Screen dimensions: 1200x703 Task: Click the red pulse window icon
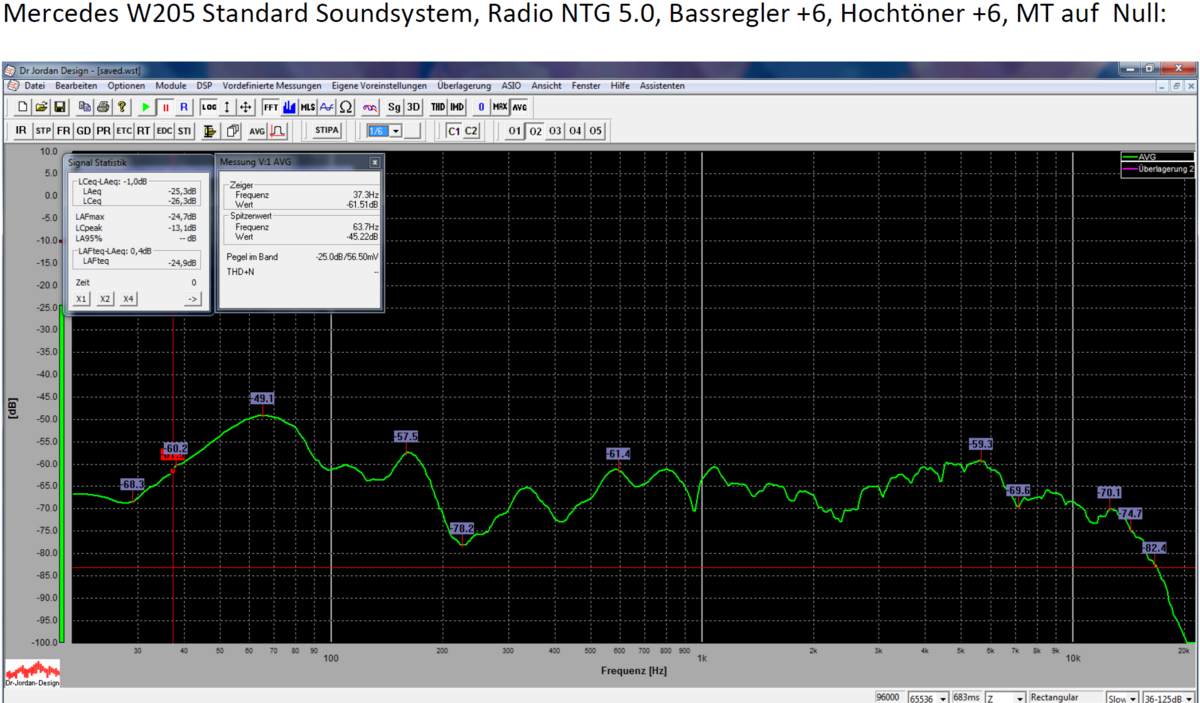click(278, 131)
